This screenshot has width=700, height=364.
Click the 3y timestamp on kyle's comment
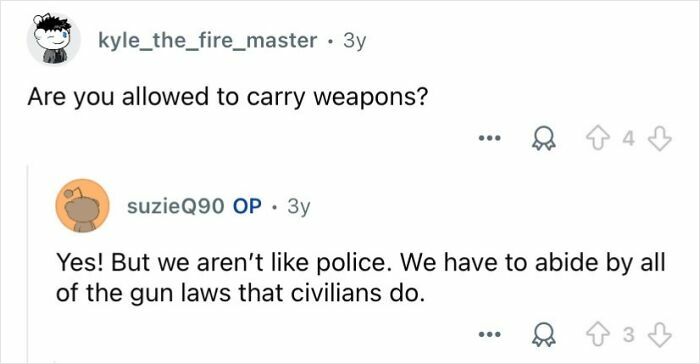354,41
